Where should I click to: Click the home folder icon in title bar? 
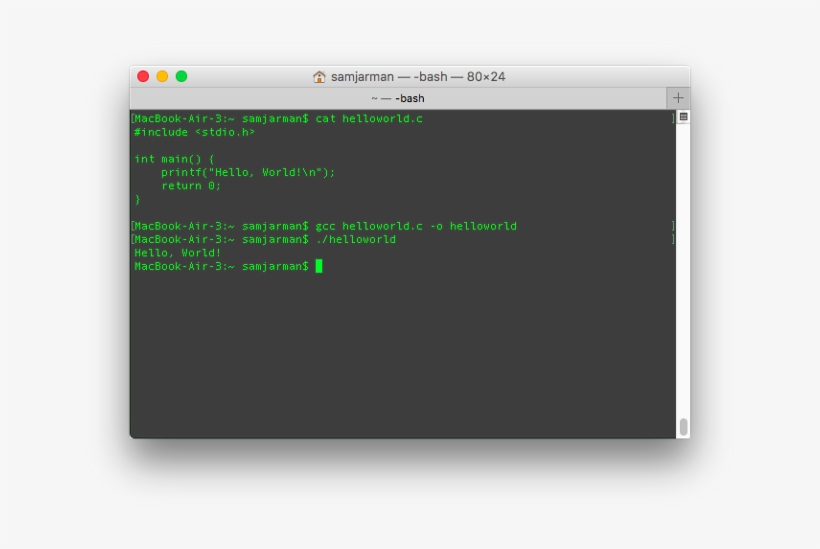pos(319,77)
